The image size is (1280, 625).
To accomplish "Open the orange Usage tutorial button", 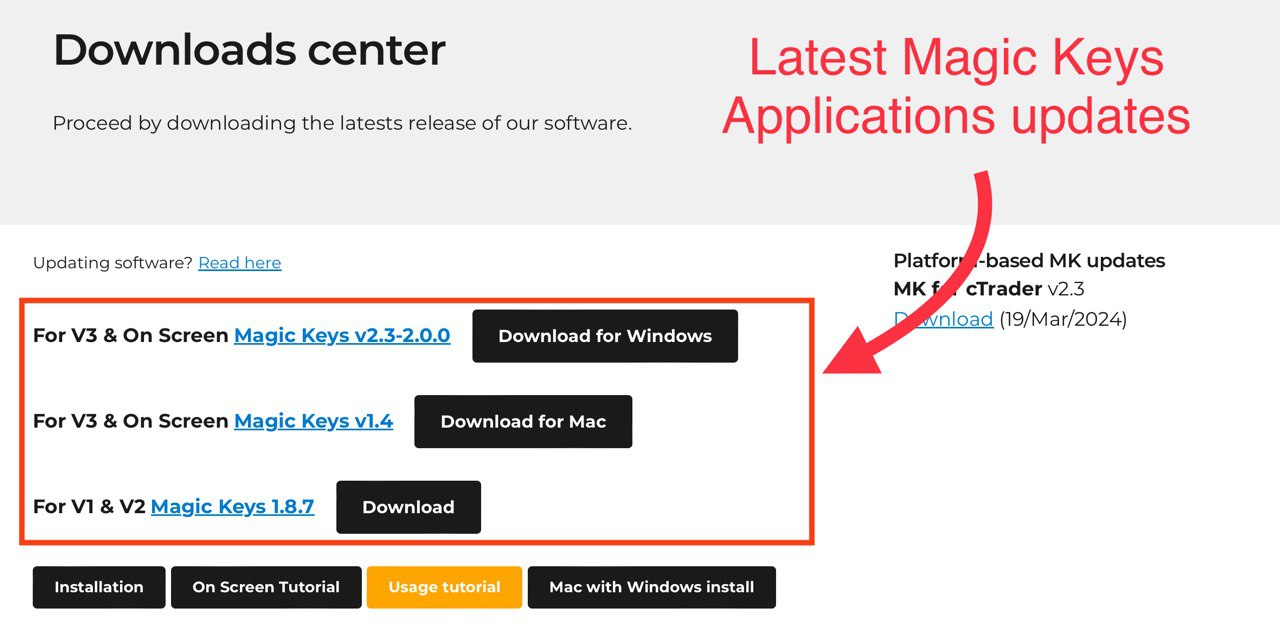I will pos(444,587).
